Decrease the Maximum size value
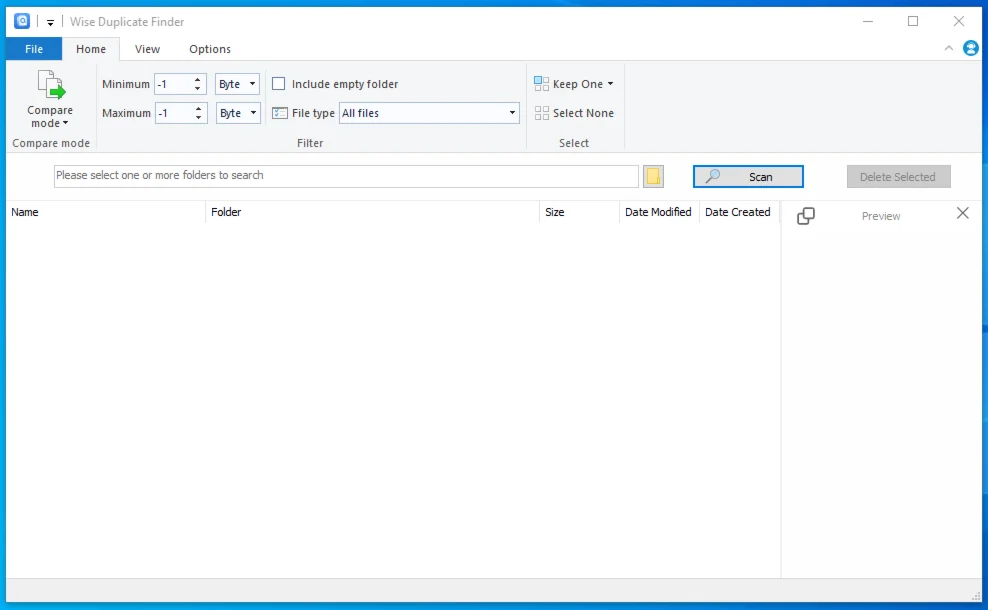 (x=198, y=117)
